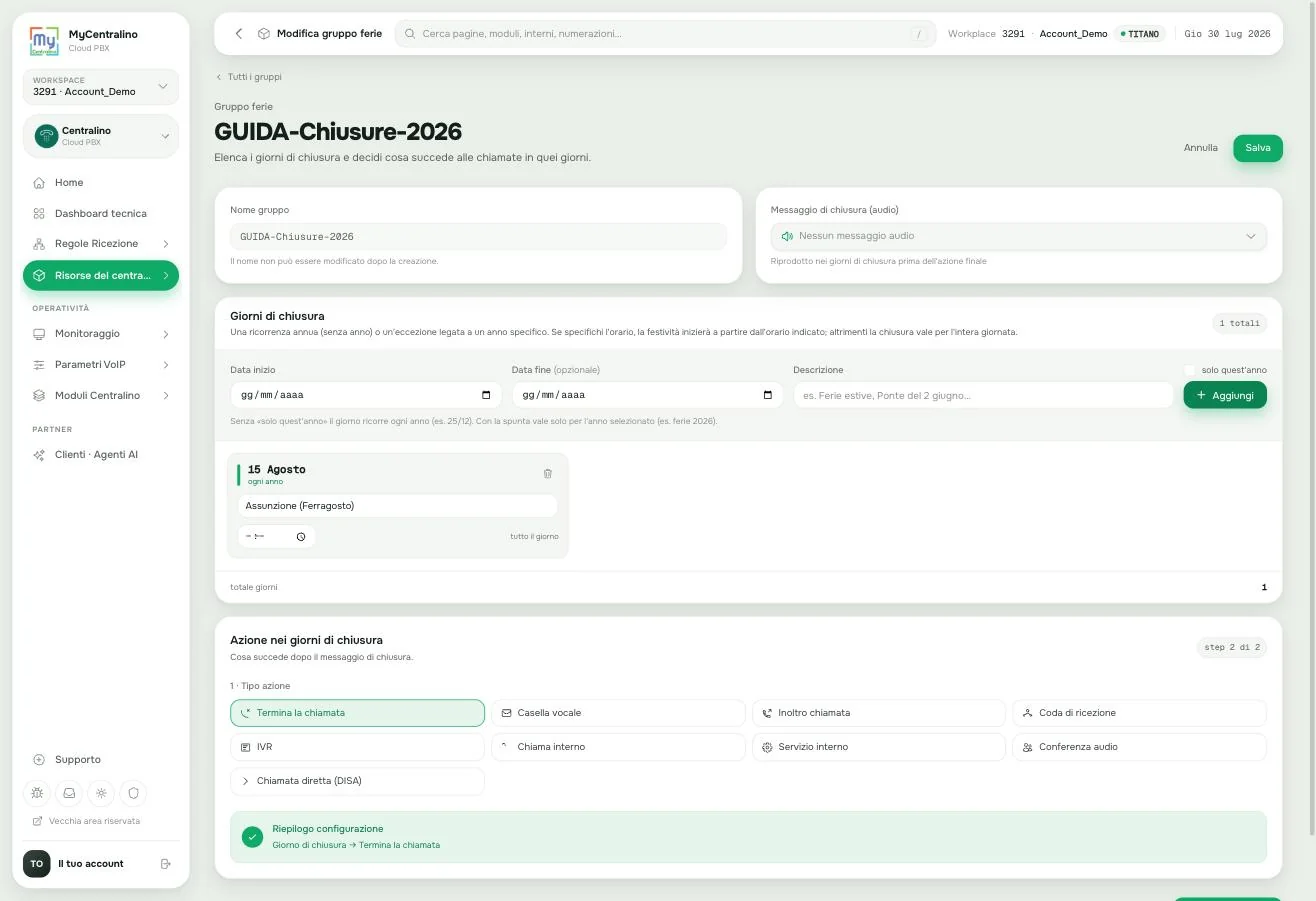This screenshot has height=901, width=1316.
Task: Enable the solo quest'anno checkbox
Action: coord(1190,370)
